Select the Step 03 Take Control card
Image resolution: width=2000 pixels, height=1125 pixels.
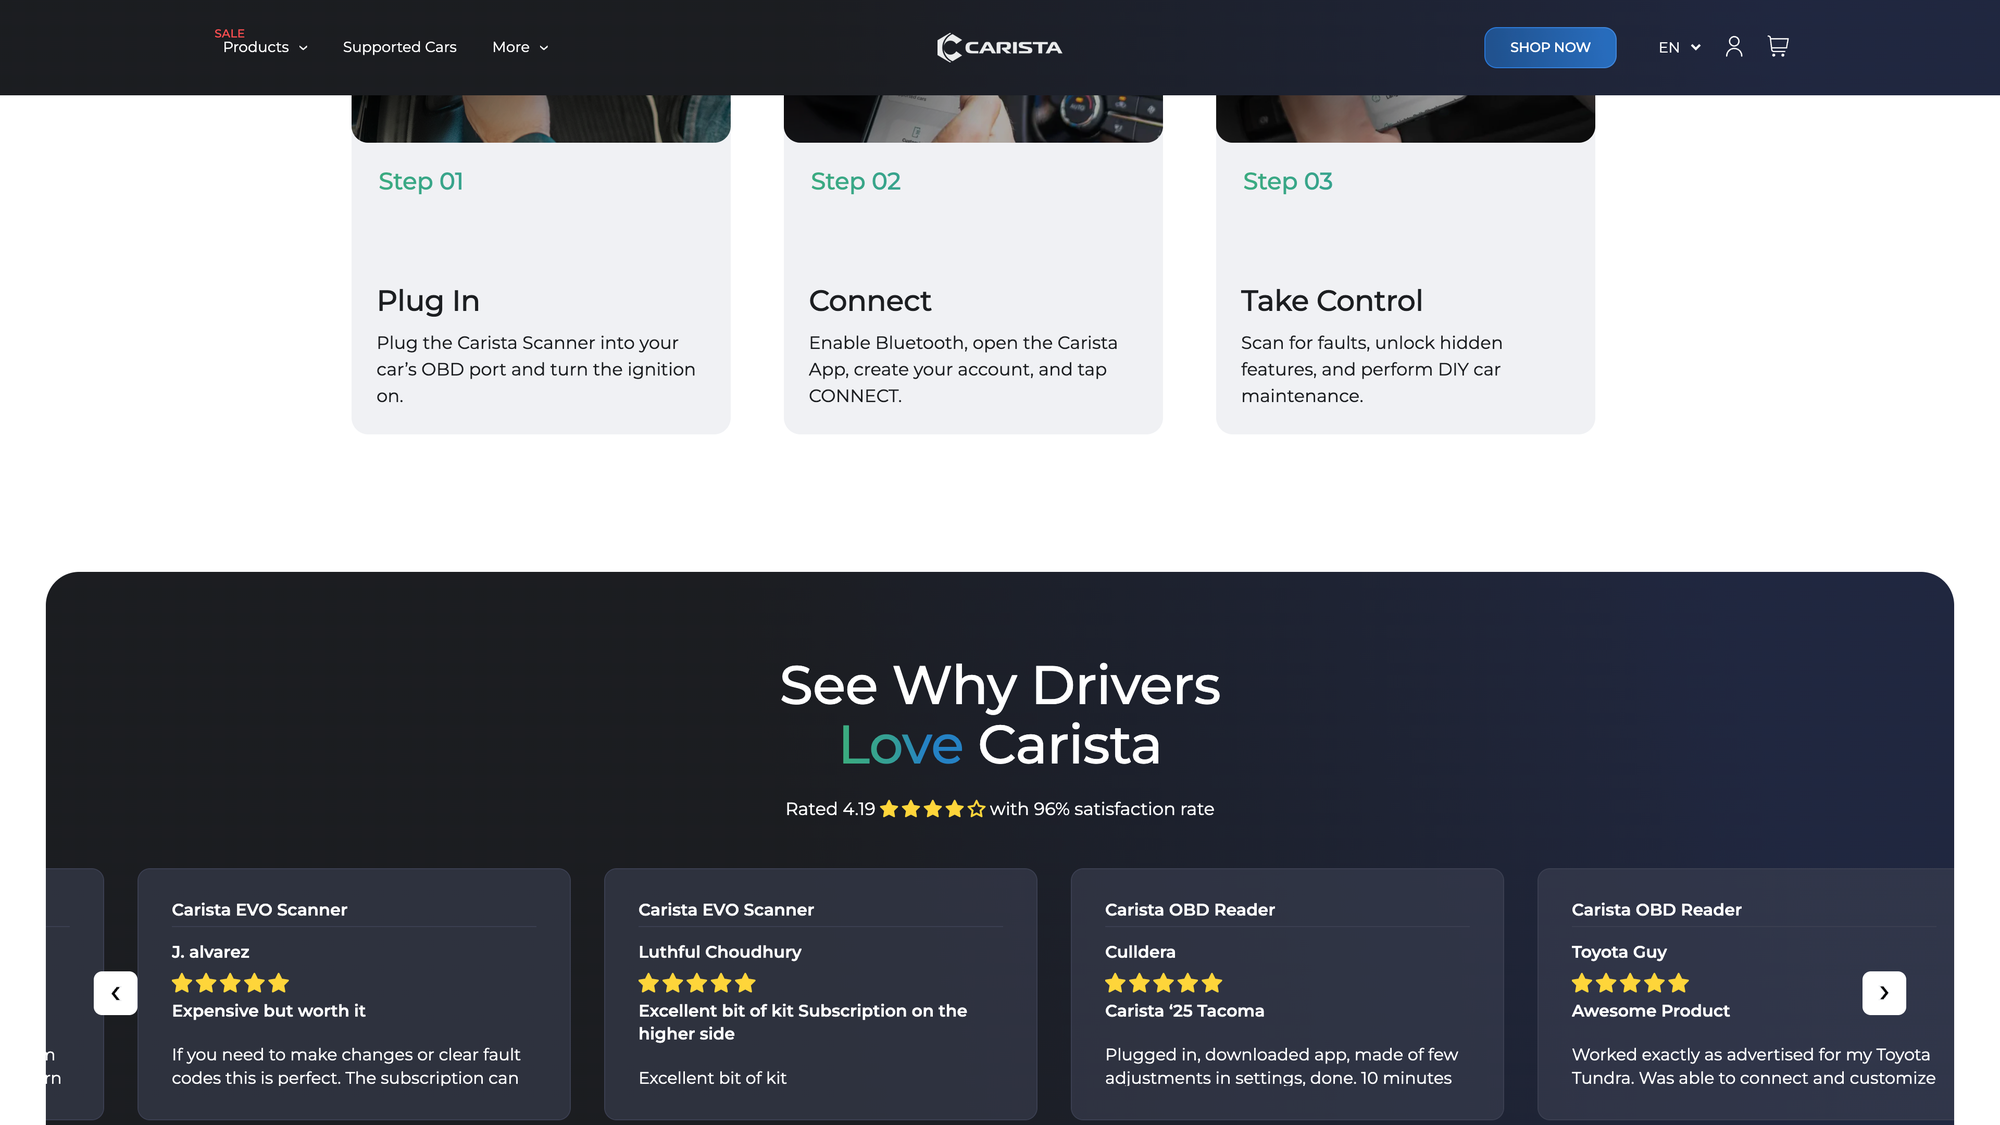coord(1405,265)
